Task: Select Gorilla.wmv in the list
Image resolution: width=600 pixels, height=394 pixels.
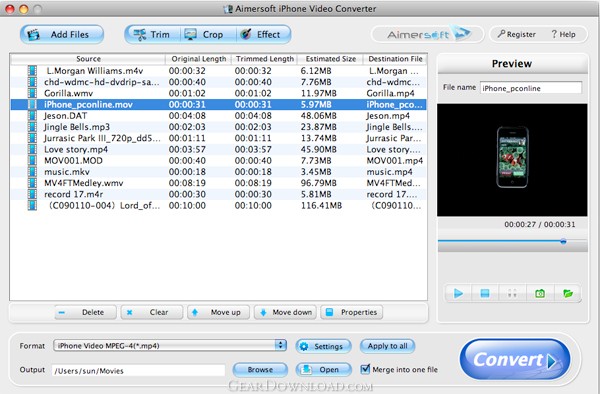Action: 218,93
